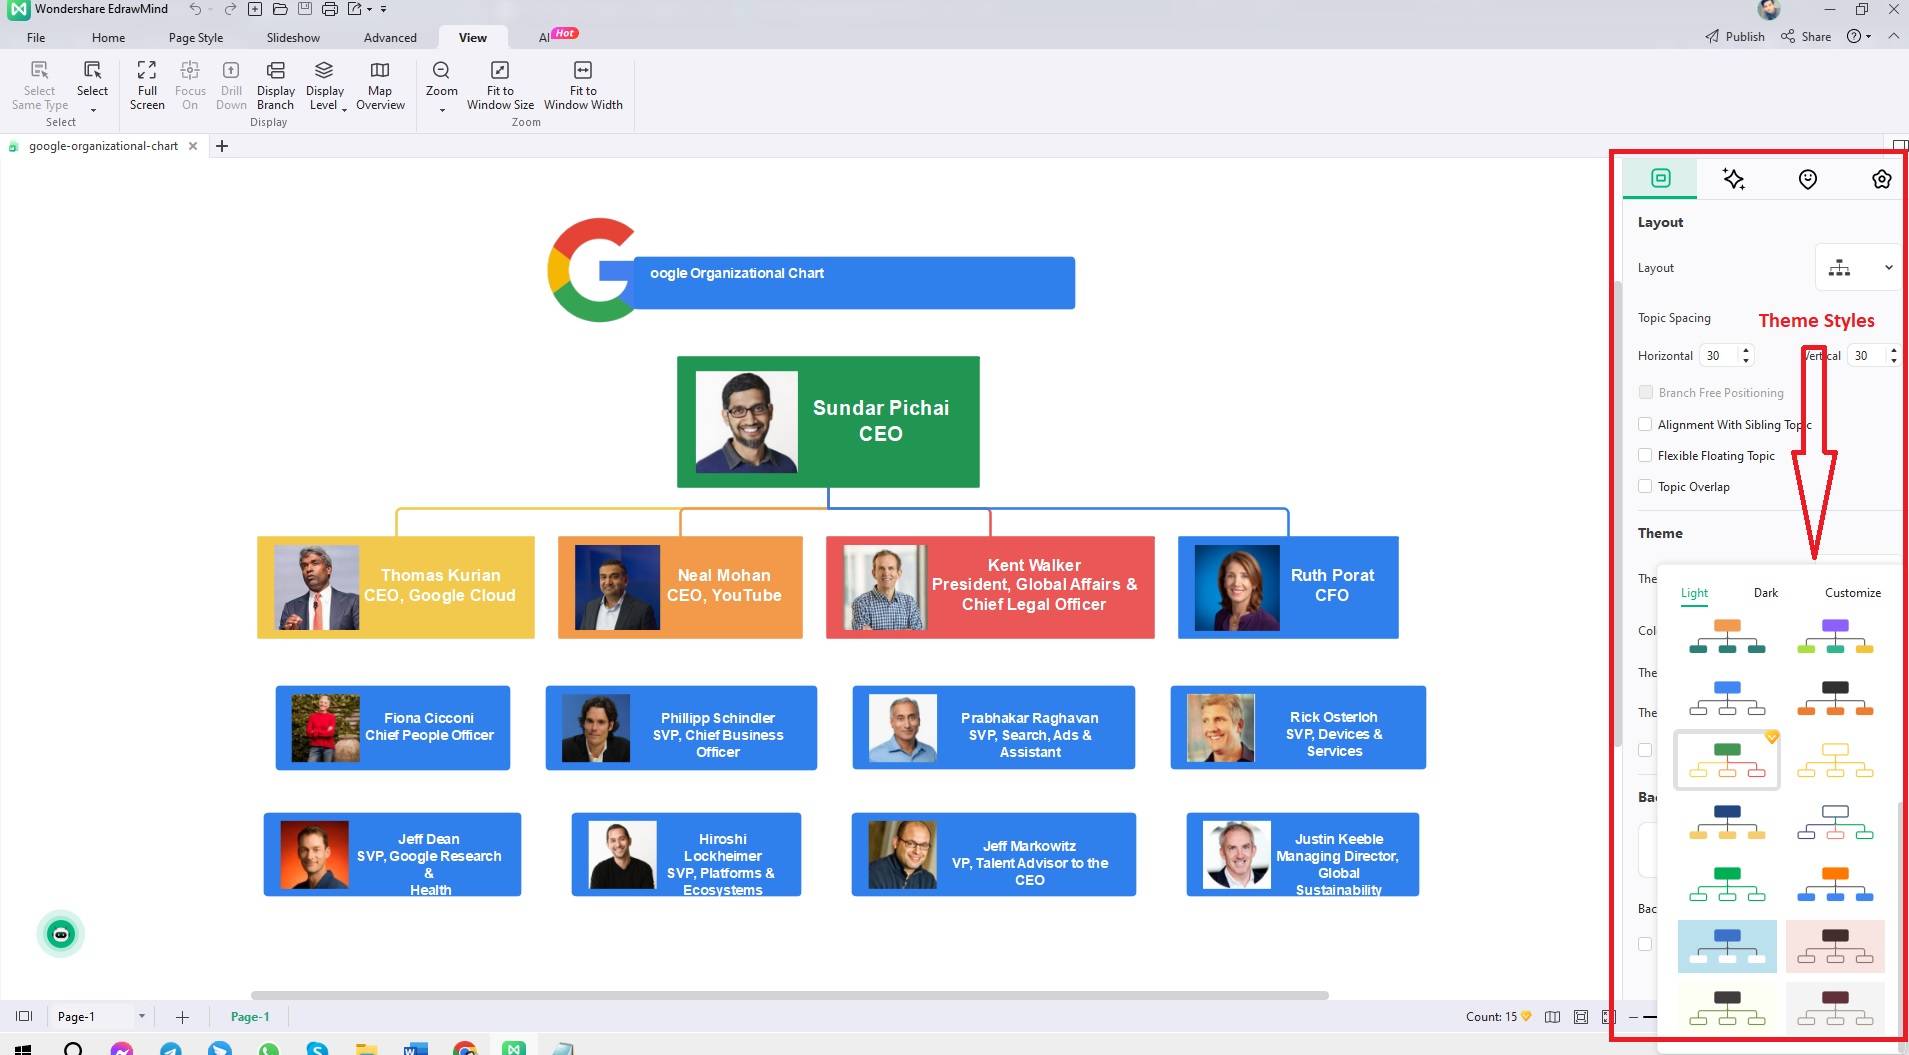Open File Explorer from the taskbar
The height and width of the screenshot is (1055, 1909).
tap(366, 1049)
